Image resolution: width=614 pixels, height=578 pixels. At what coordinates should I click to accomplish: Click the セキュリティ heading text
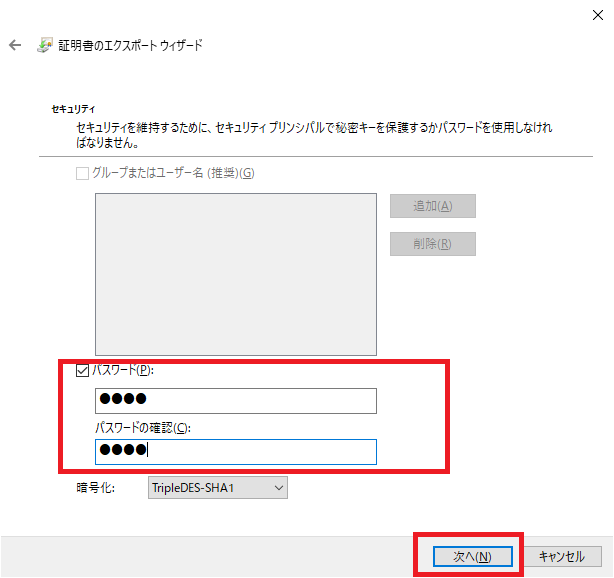pos(73,109)
